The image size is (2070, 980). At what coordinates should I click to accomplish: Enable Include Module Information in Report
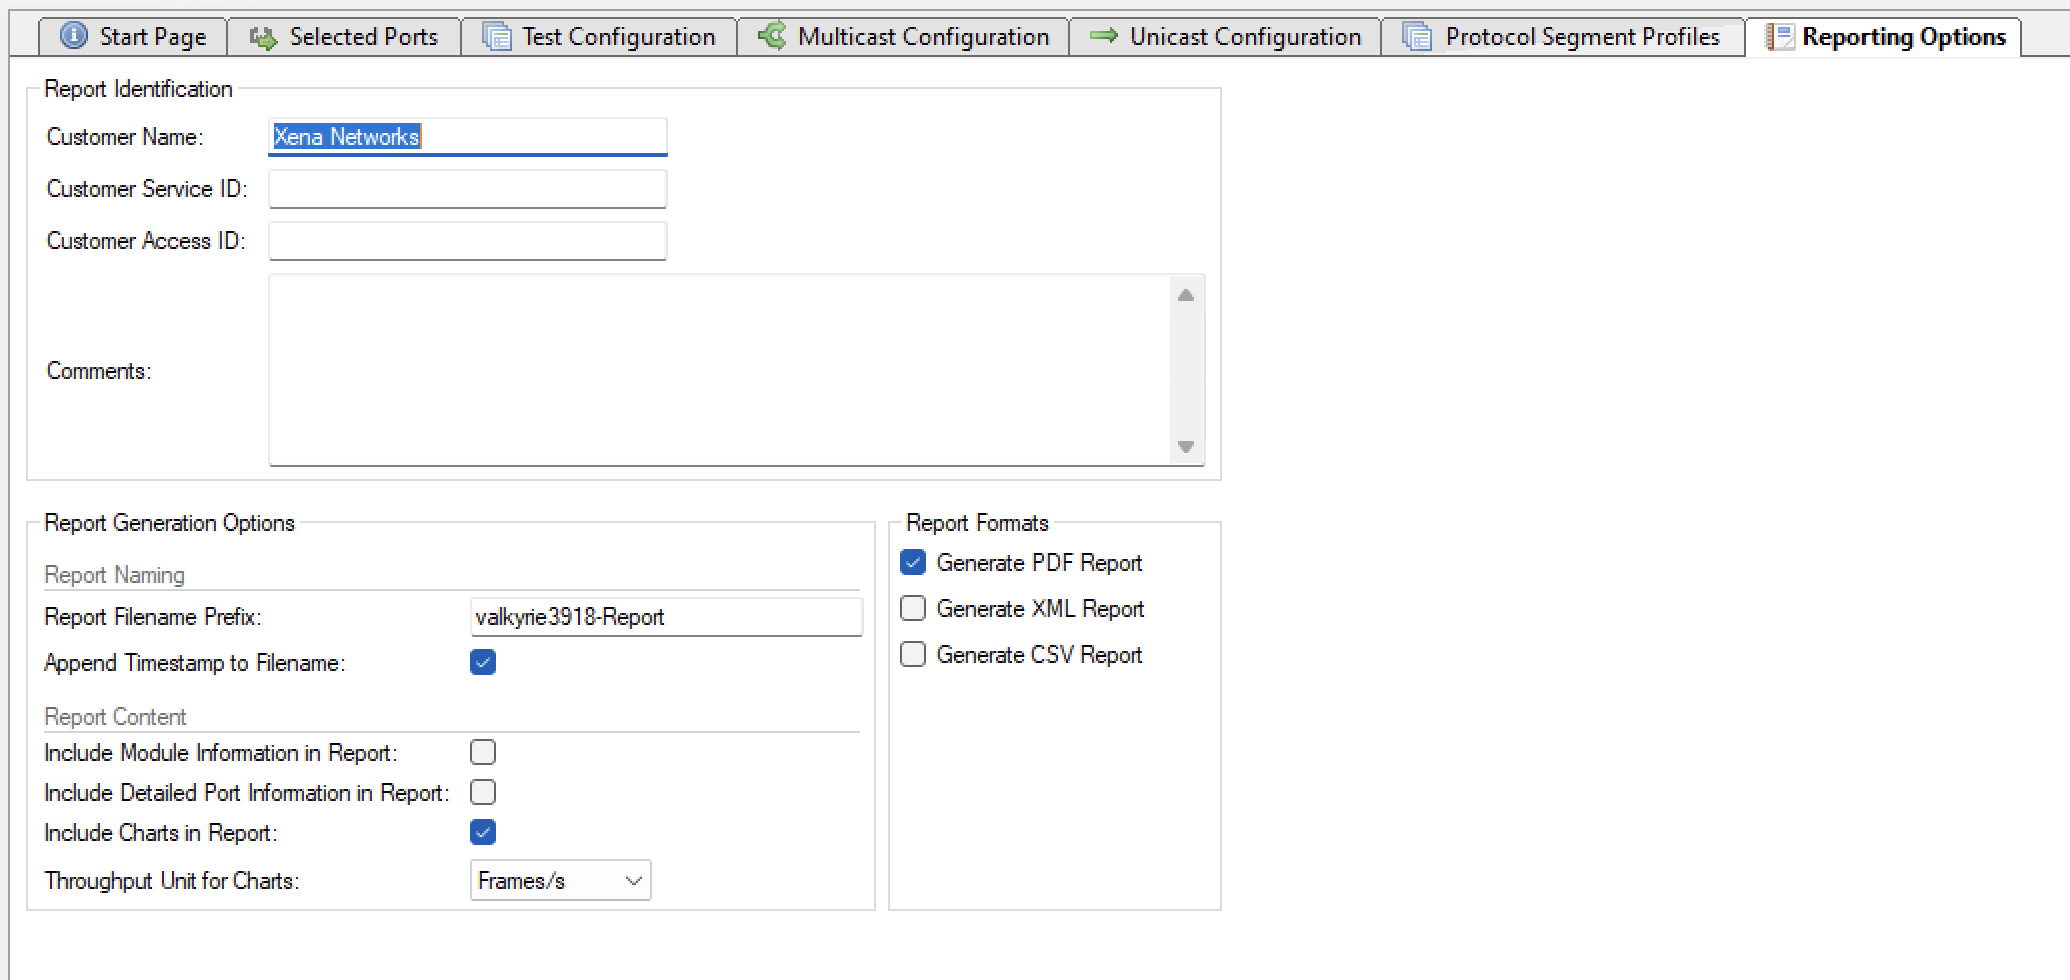pyautogui.click(x=483, y=752)
